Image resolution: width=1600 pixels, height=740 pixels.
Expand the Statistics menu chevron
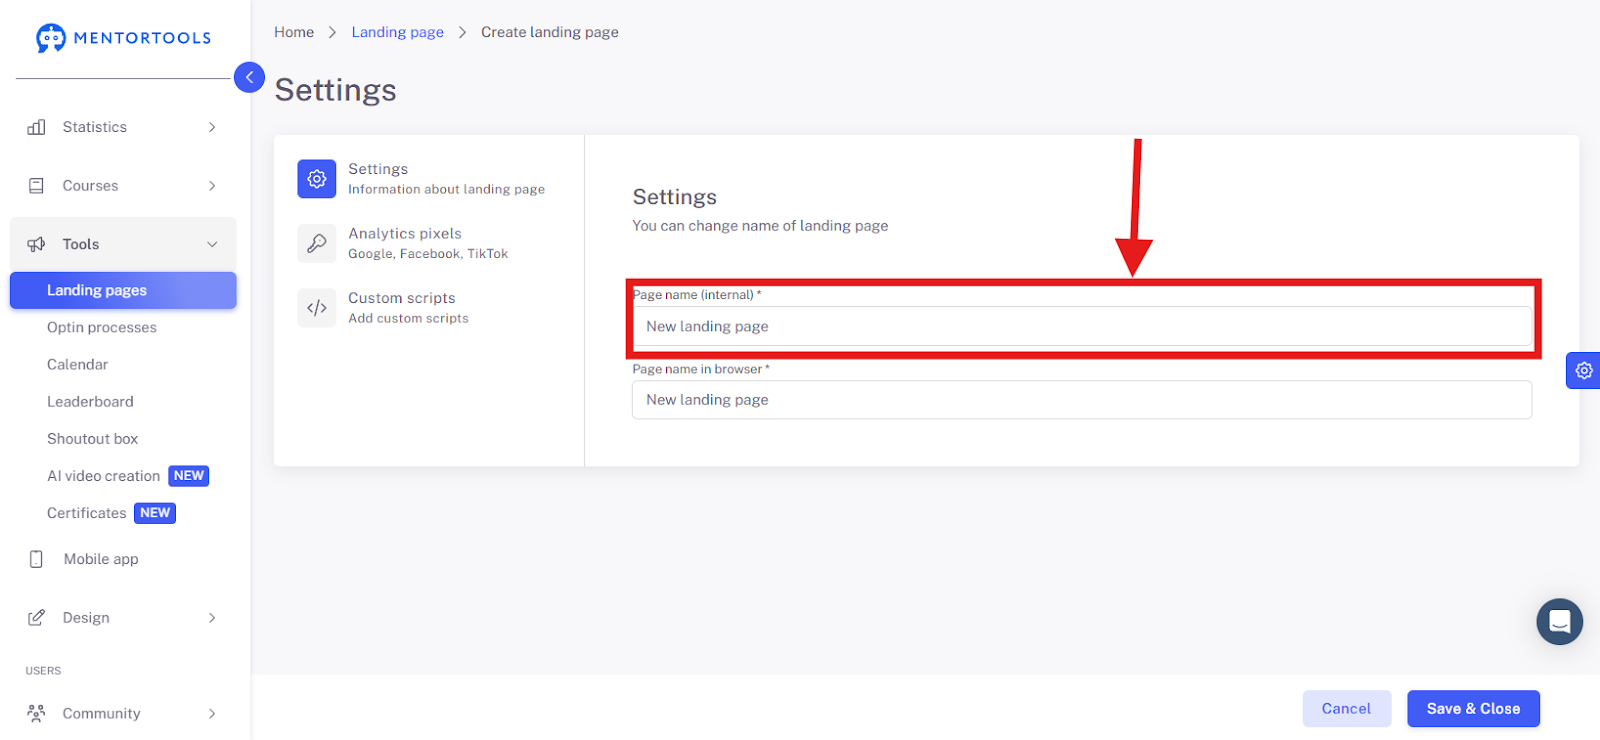coord(212,127)
